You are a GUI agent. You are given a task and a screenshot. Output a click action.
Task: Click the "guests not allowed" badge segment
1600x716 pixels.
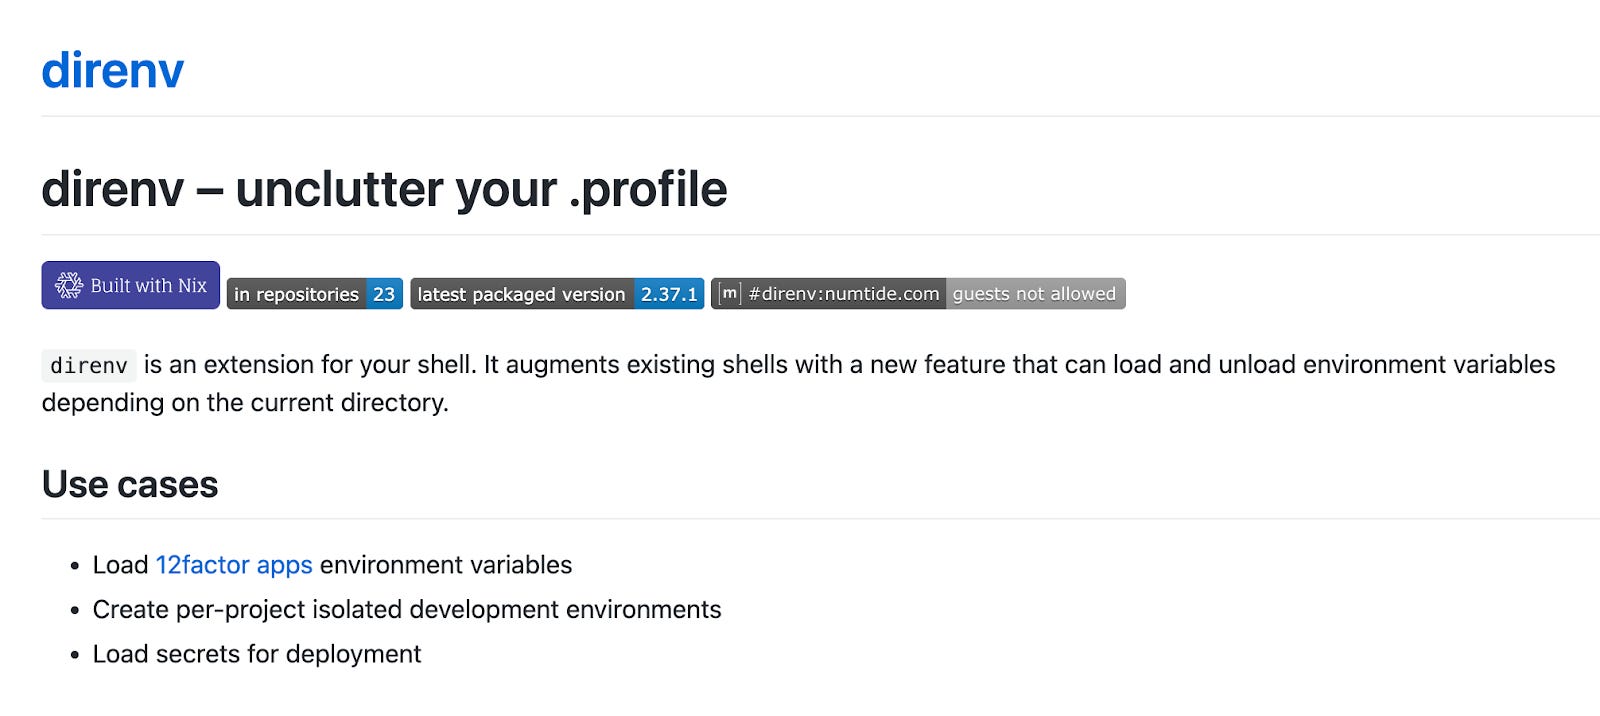coord(1035,294)
